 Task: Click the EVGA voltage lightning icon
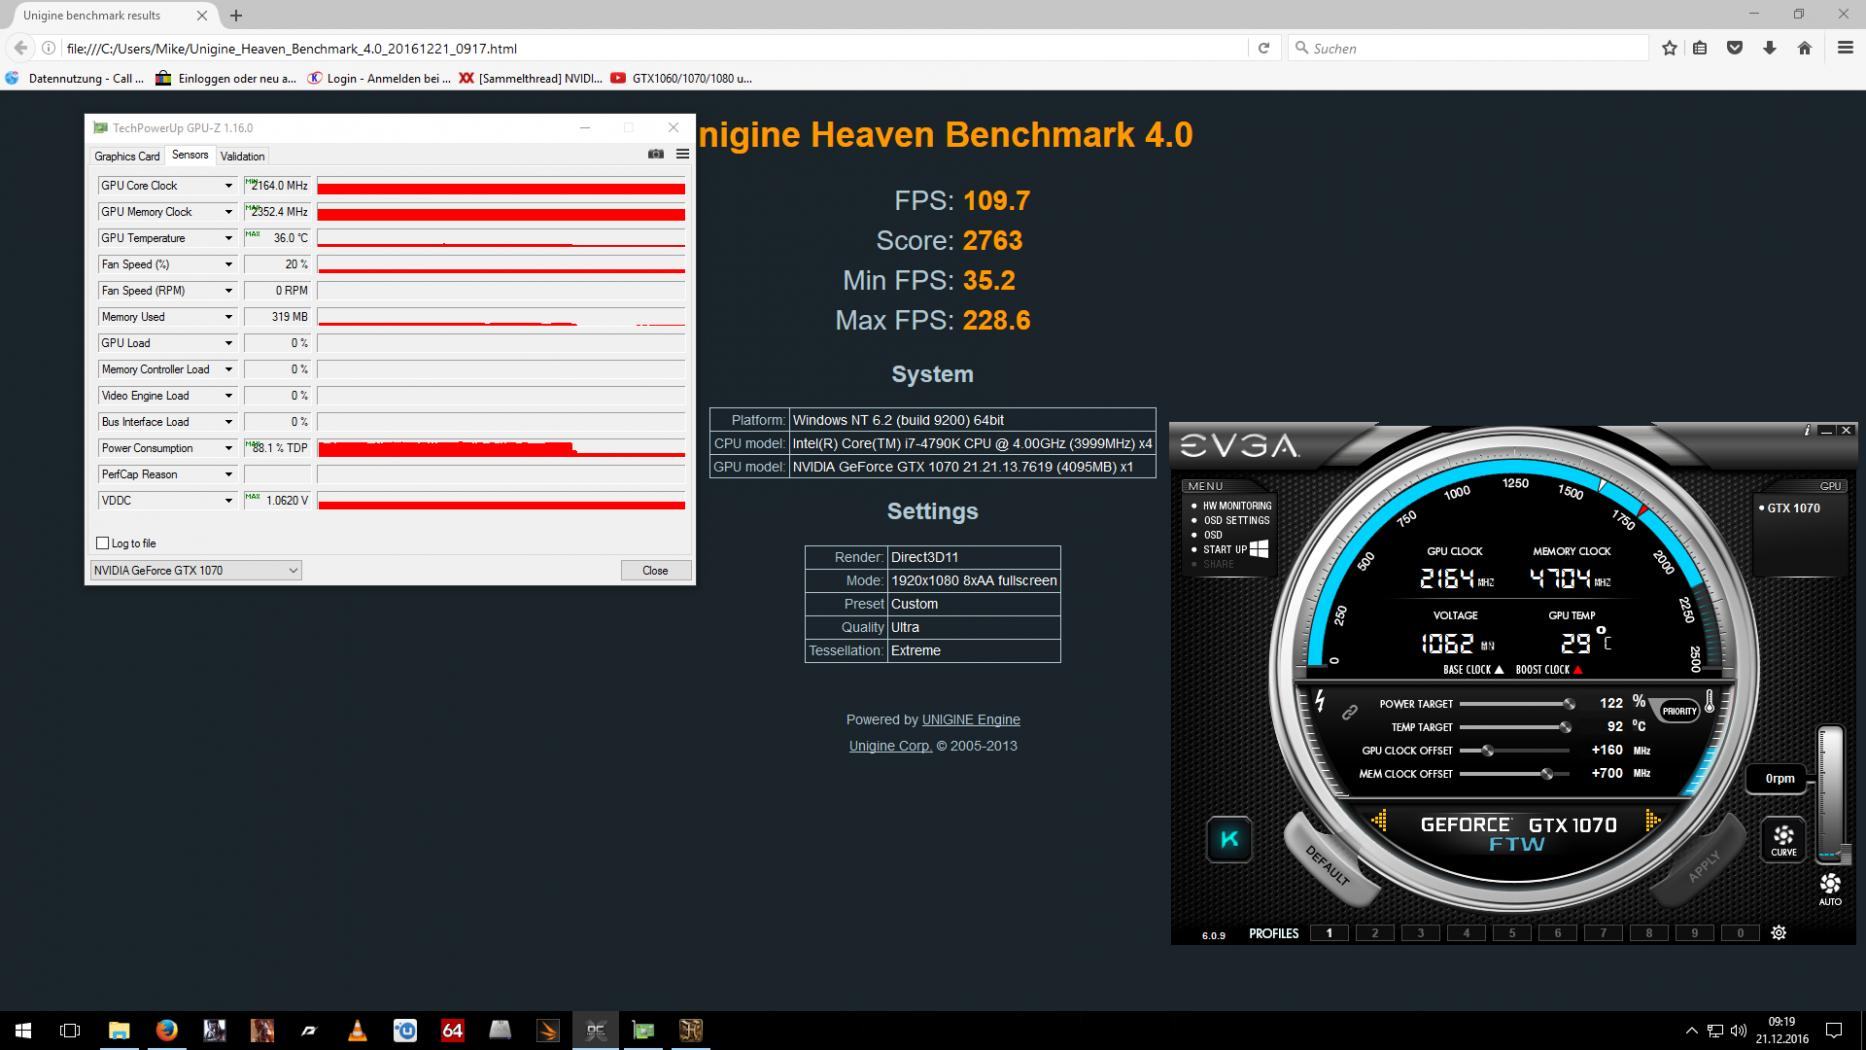(x=1320, y=701)
